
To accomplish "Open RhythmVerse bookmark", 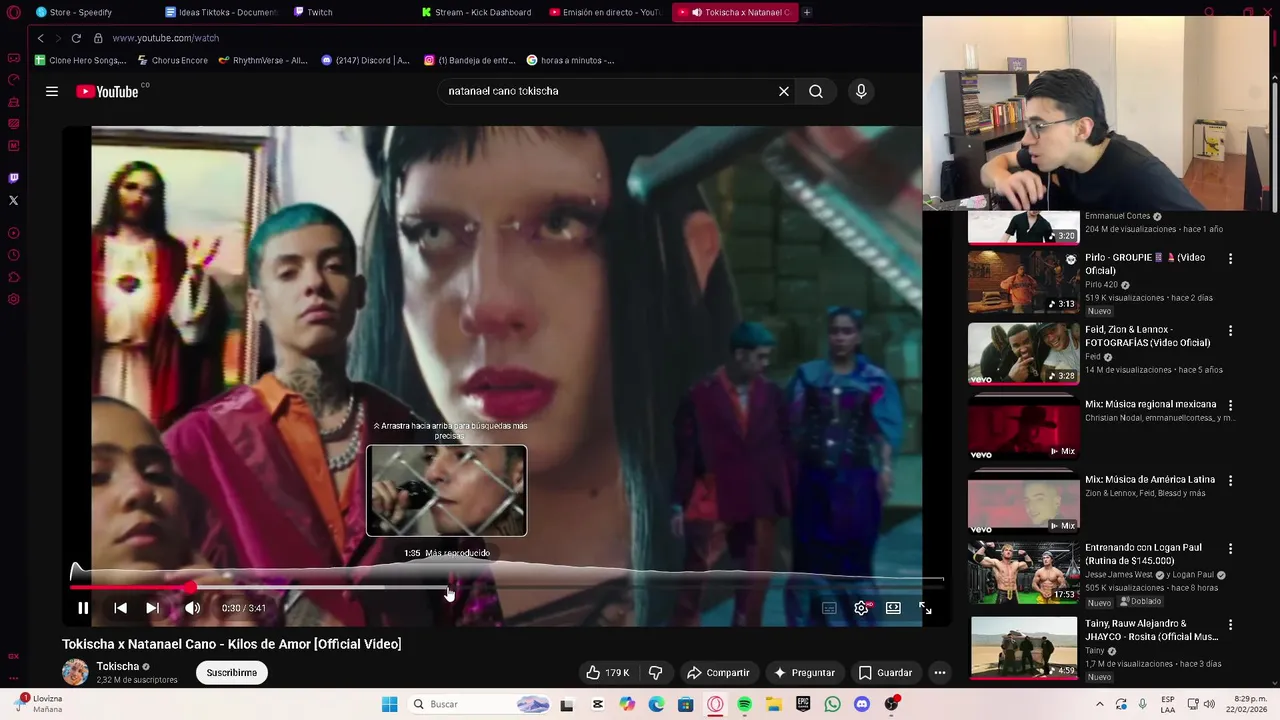I will click(x=262, y=60).
